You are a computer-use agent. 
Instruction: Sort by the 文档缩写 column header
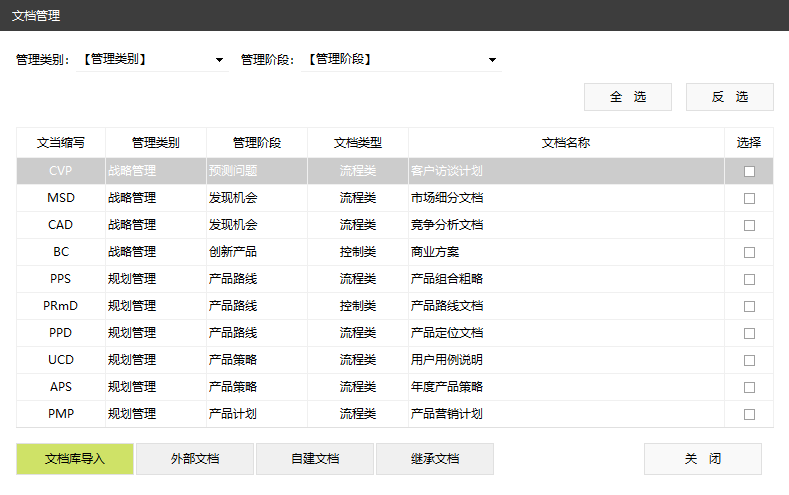(x=61, y=143)
